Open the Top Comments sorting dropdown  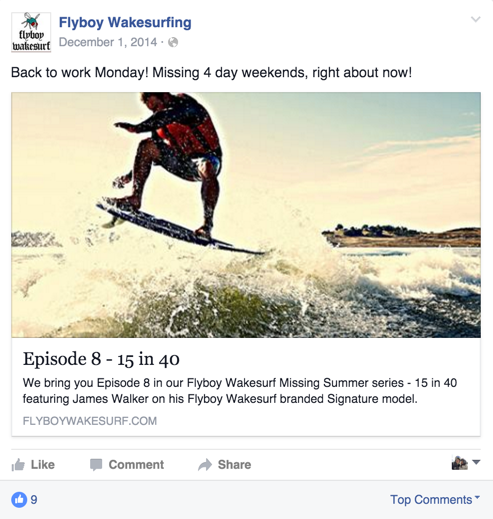click(x=435, y=500)
